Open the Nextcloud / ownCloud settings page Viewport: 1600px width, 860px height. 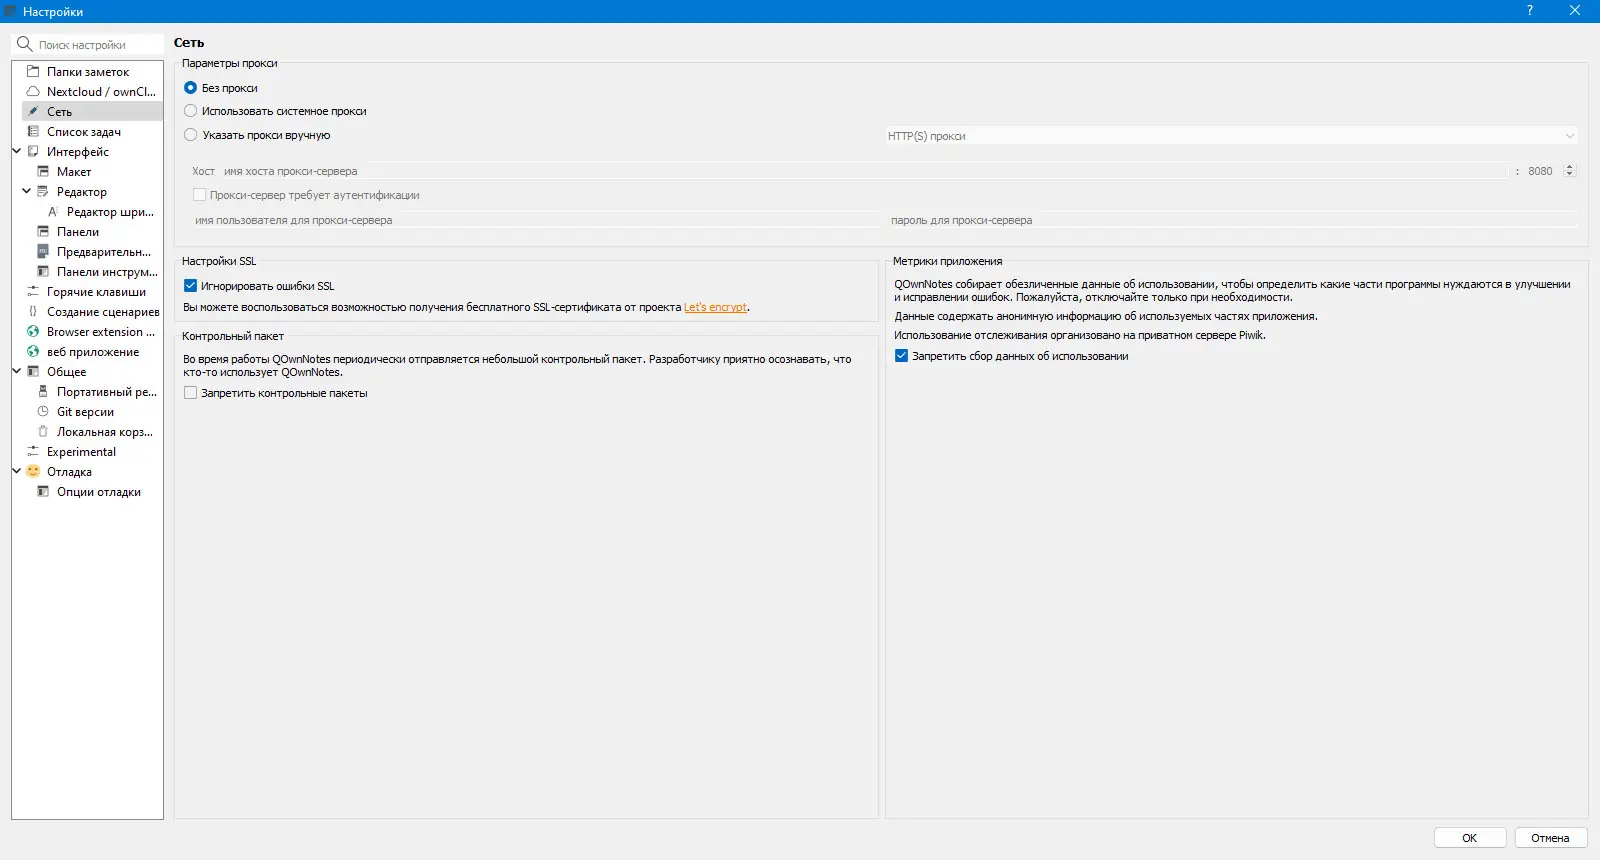(101, 92)
